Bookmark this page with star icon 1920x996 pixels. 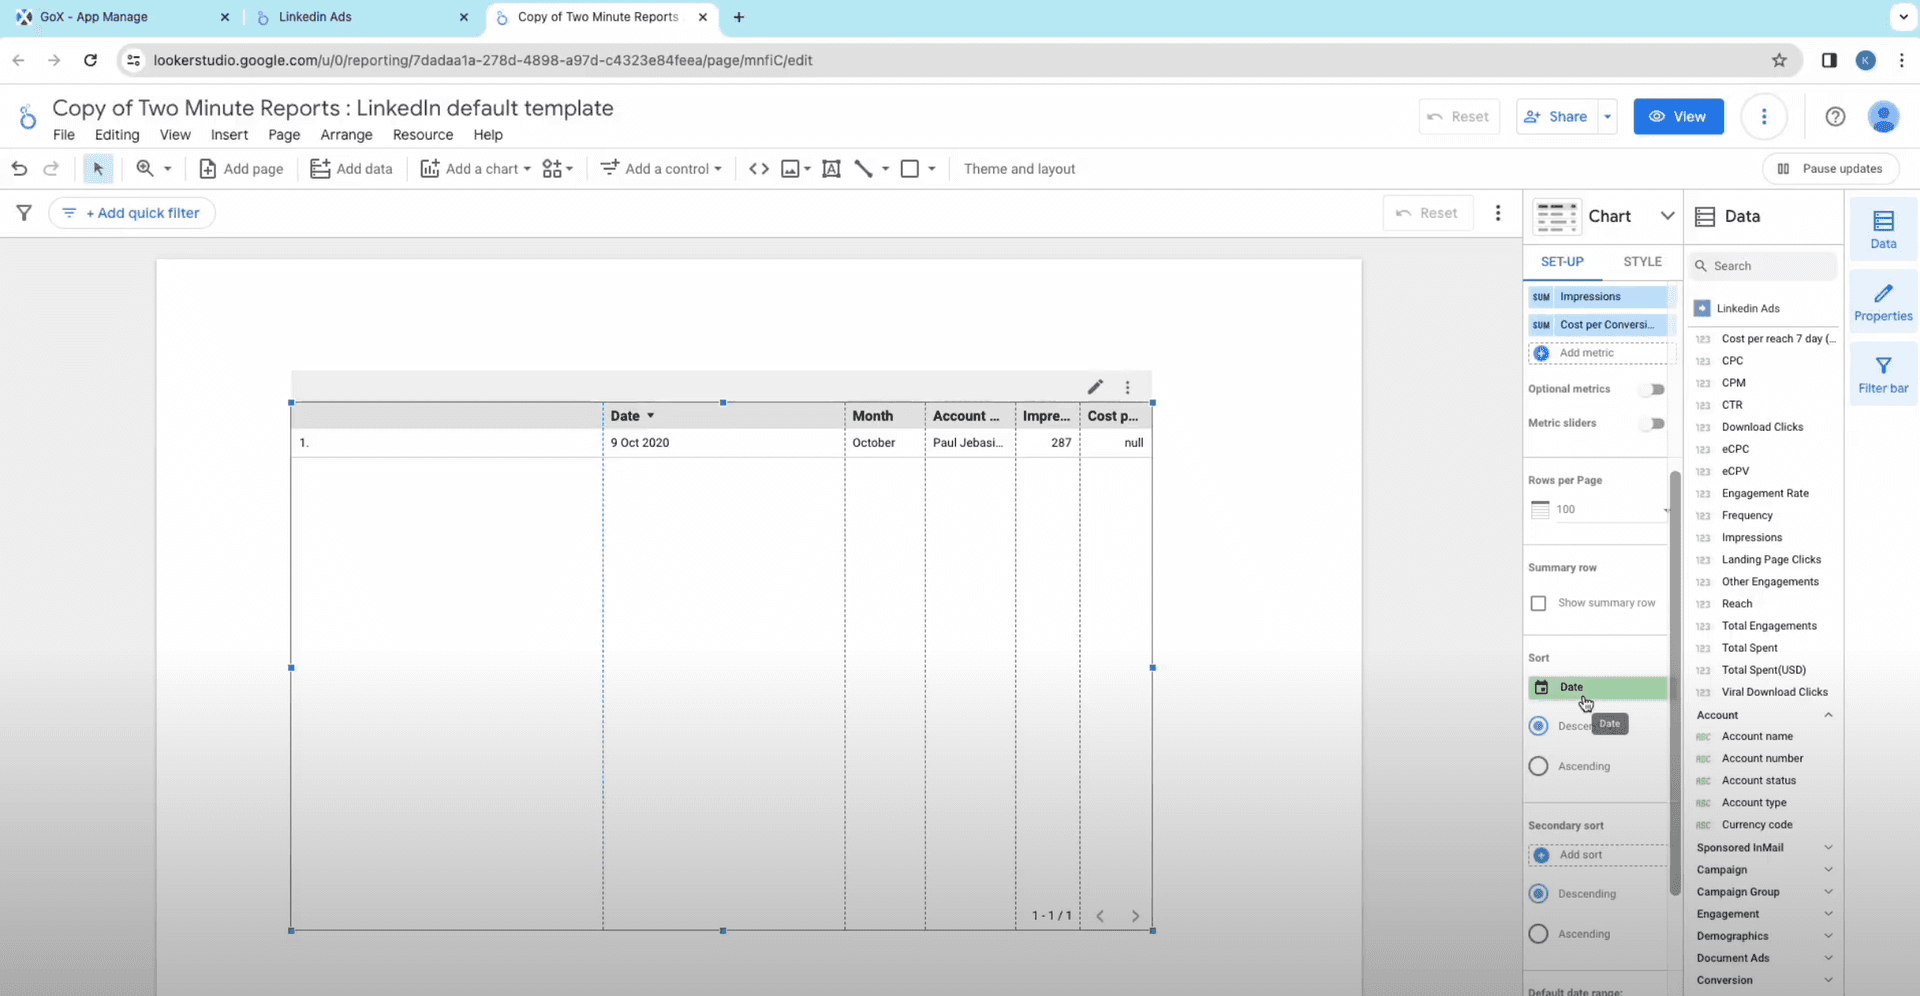point(1779,60)
